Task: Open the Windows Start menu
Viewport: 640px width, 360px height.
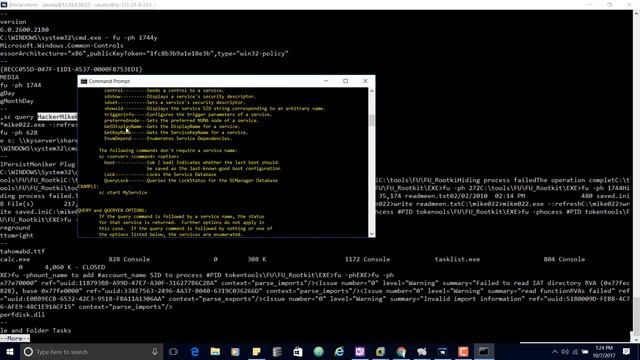Action: click(9, 352)
